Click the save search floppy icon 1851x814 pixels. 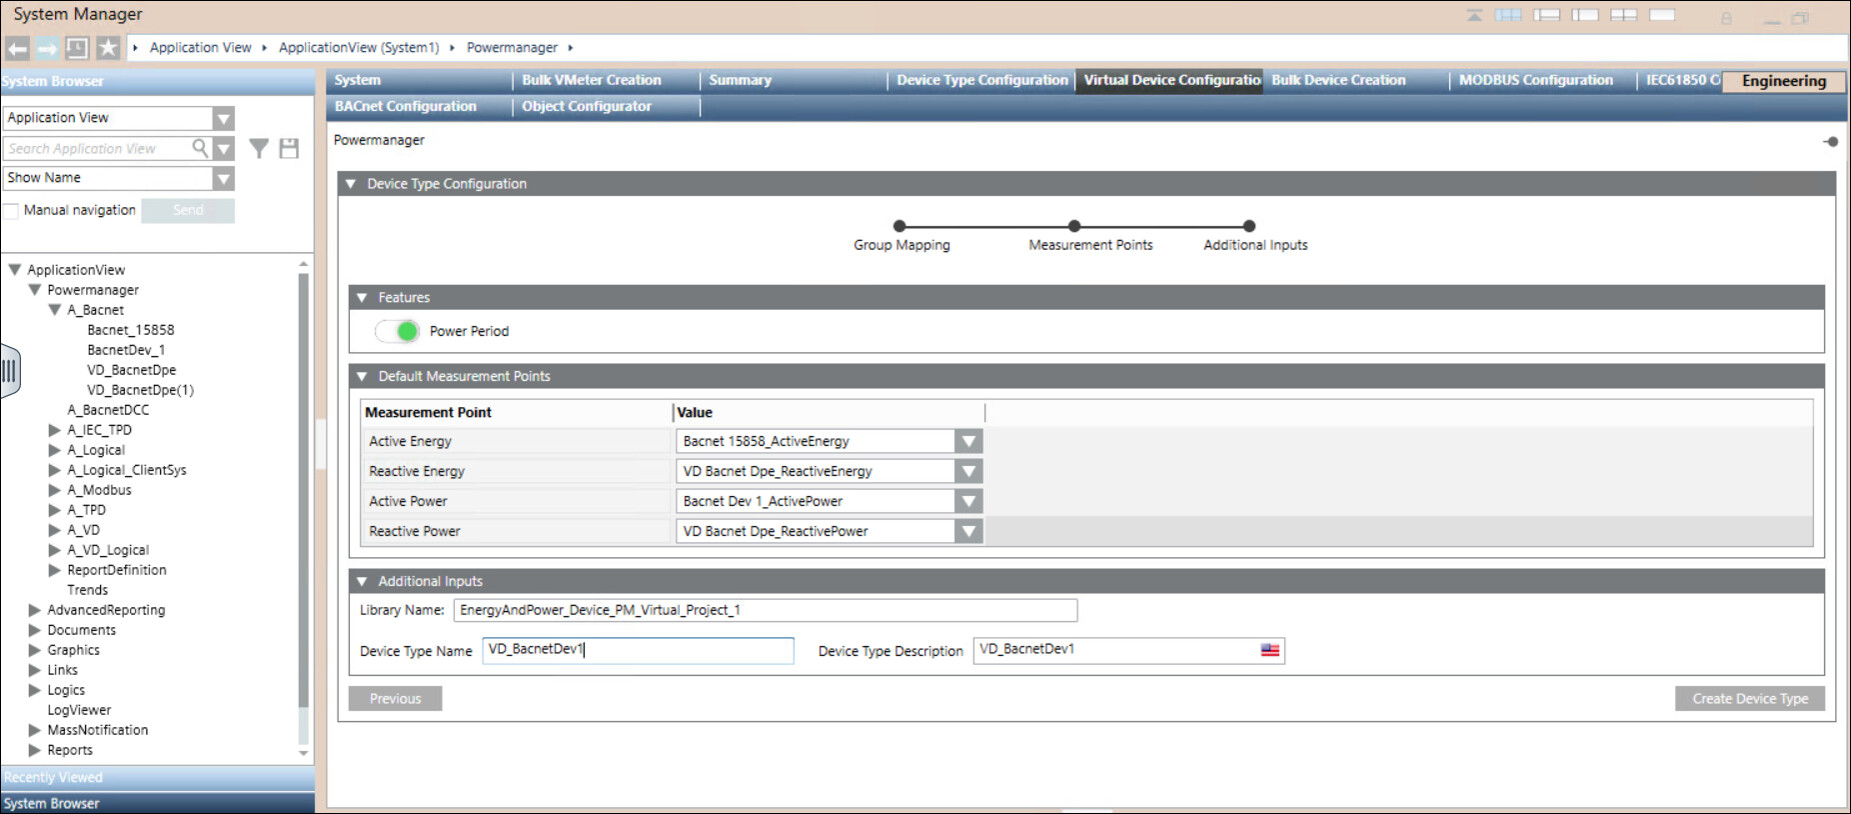289,149
